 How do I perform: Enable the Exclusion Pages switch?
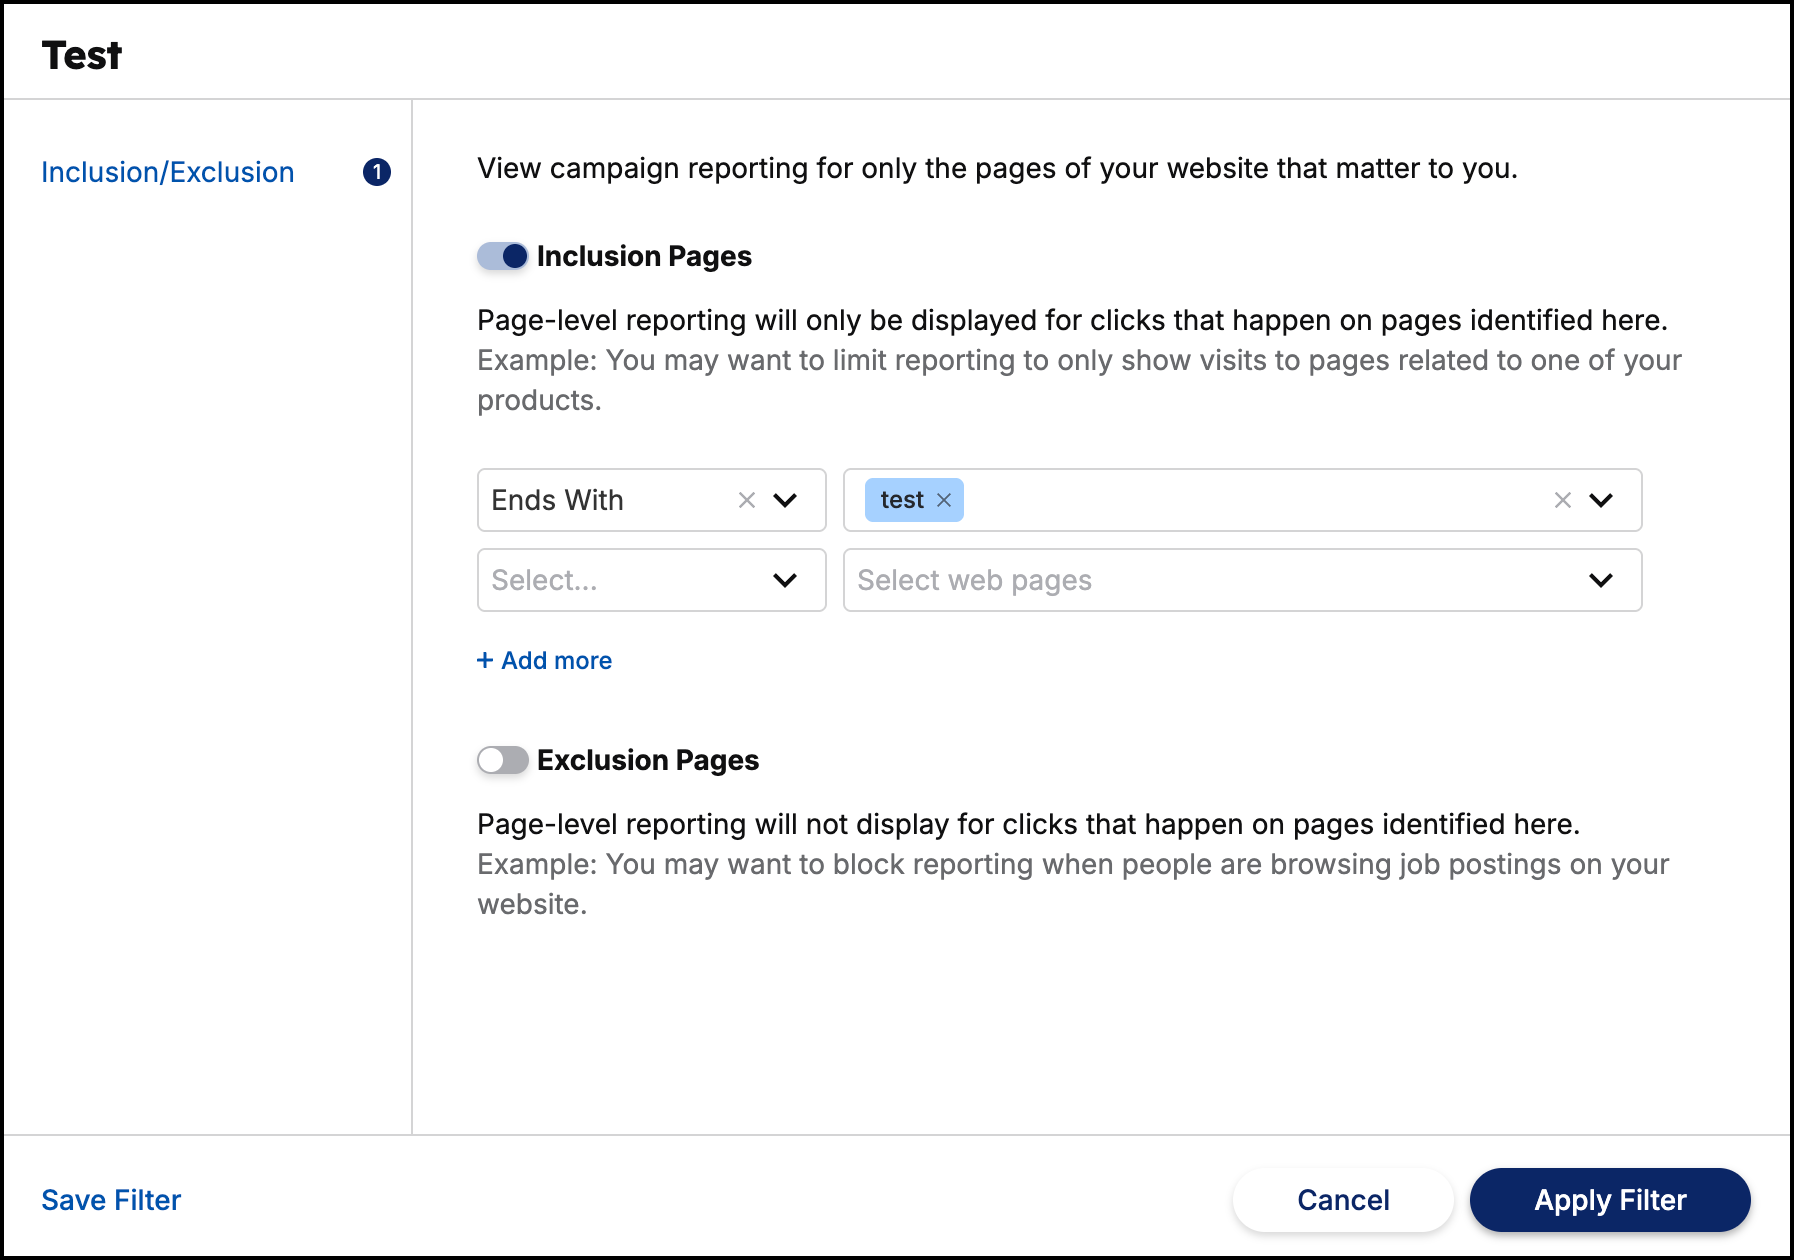(x=502, y=760)
